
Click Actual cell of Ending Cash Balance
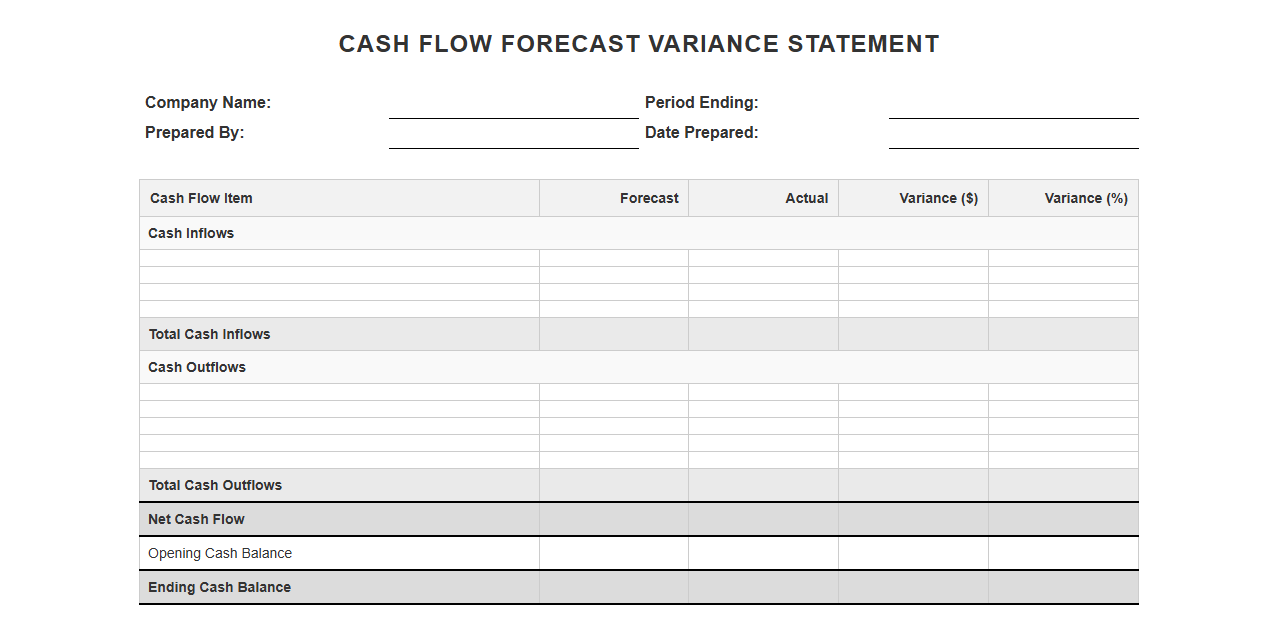coord(764,587)
